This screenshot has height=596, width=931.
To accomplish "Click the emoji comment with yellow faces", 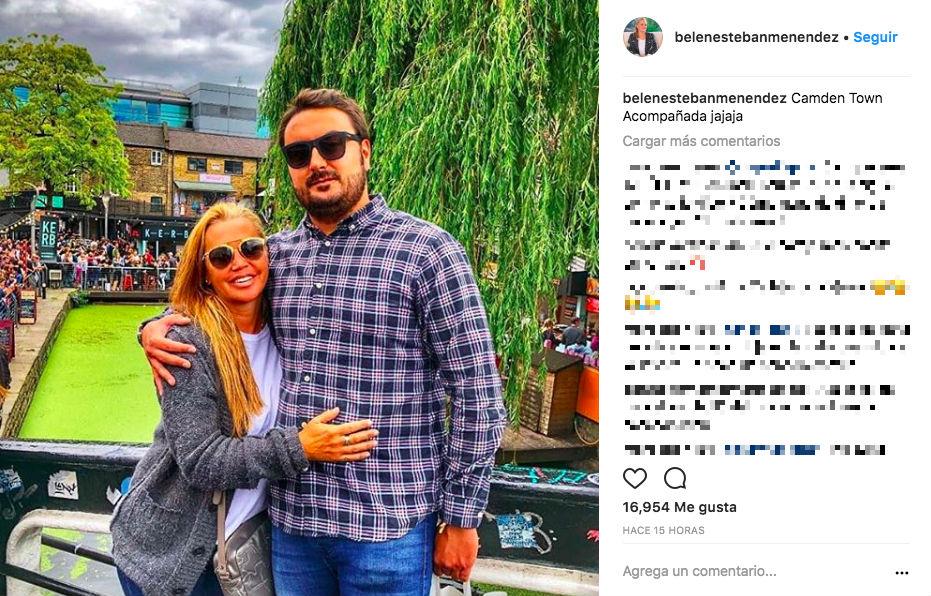I will [x=766, y=295].
